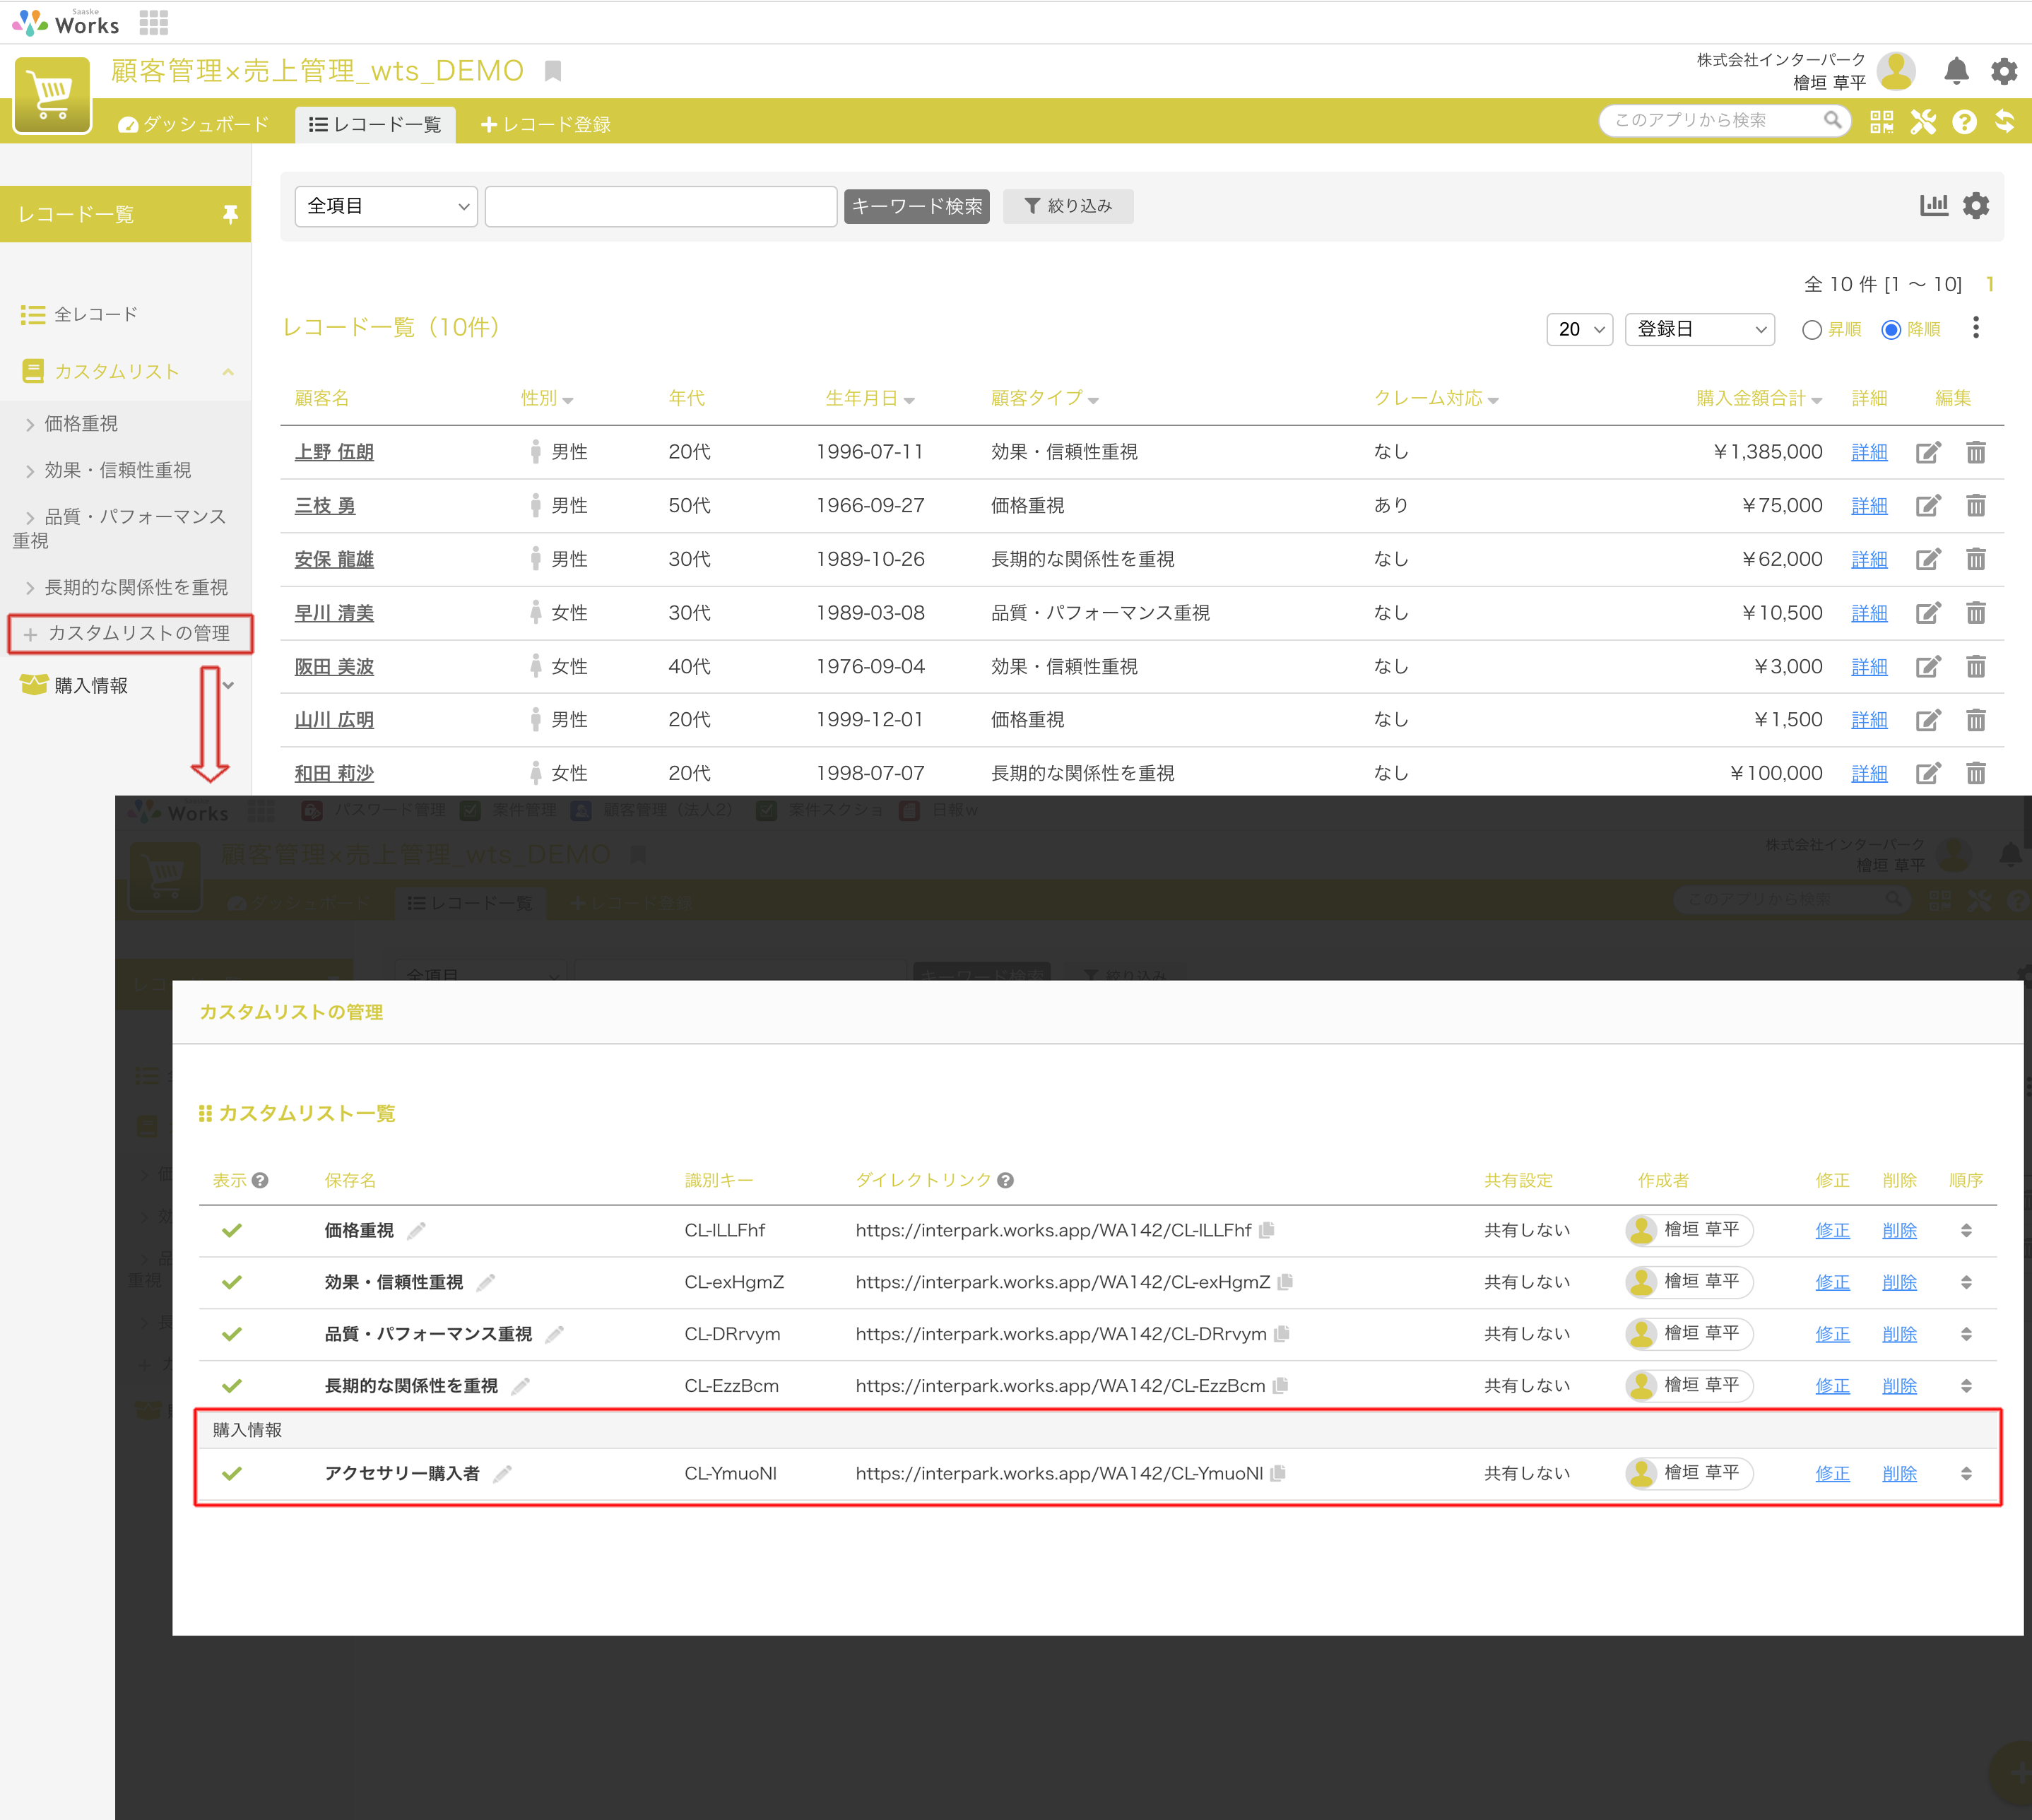Open 価格重視 custom list in sidebar
Image resolution: width=2032 pixels, height=1820 pixels.
pos(81,424)
